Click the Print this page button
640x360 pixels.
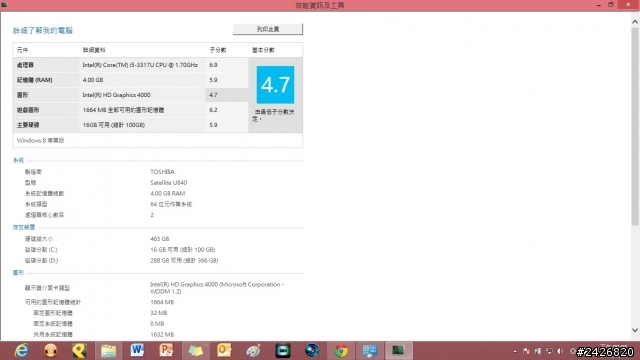268,29
